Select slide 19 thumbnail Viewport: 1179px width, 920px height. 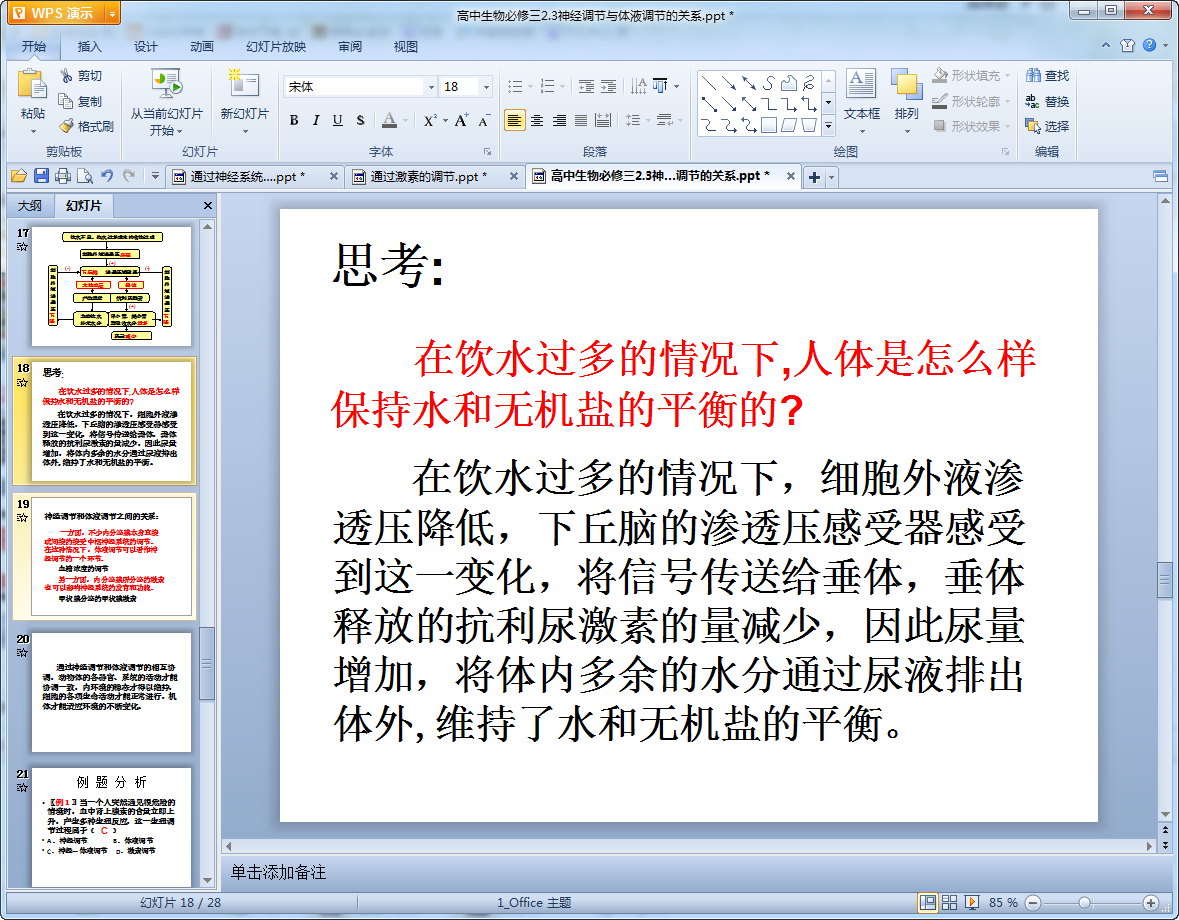[x=111, y=557]
